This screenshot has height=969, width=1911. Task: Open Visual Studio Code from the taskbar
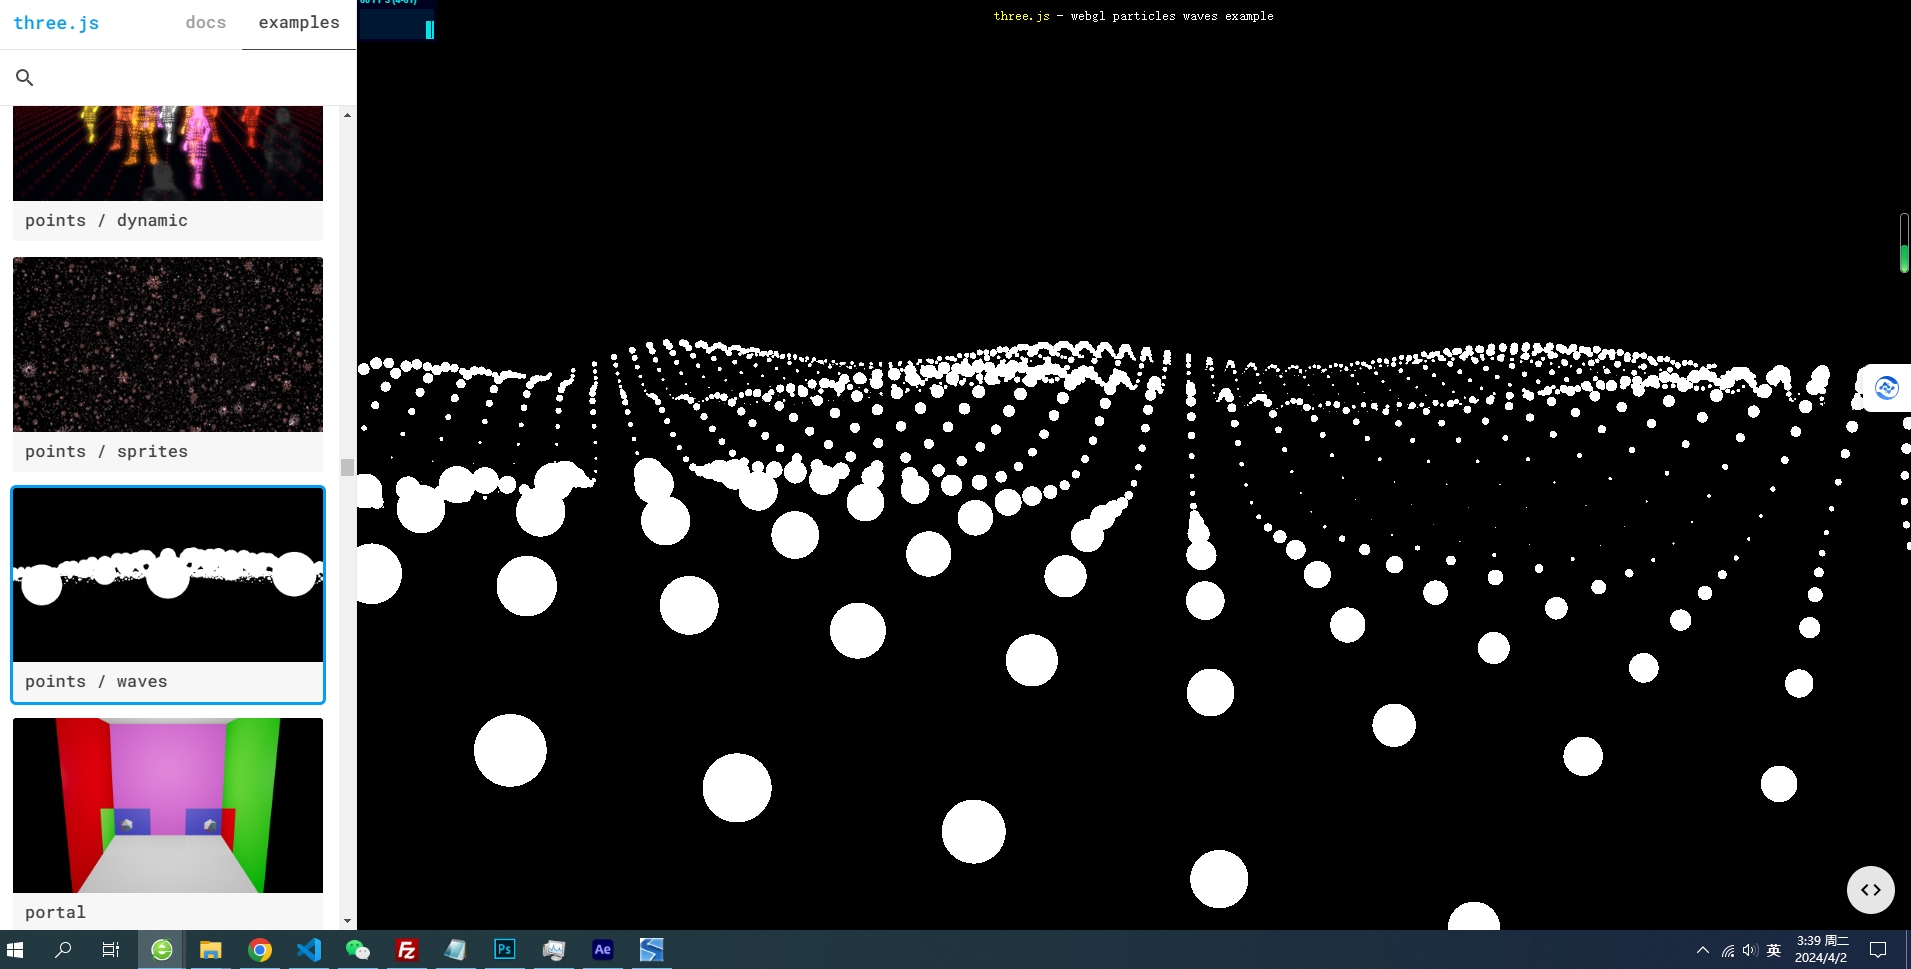coord(308,950)
